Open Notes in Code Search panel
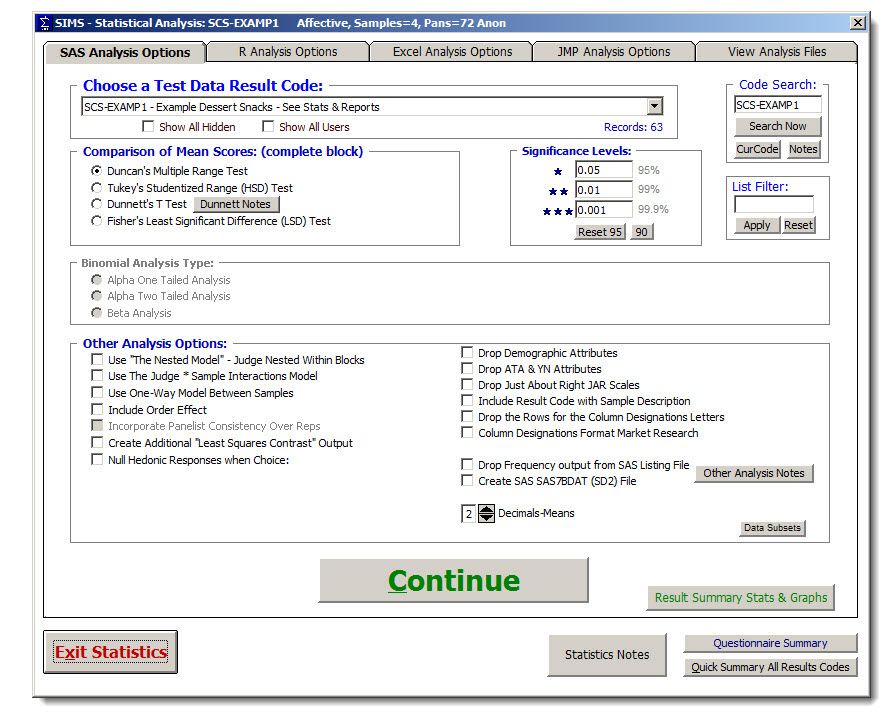Screen dimensions: 886x713 803,149
